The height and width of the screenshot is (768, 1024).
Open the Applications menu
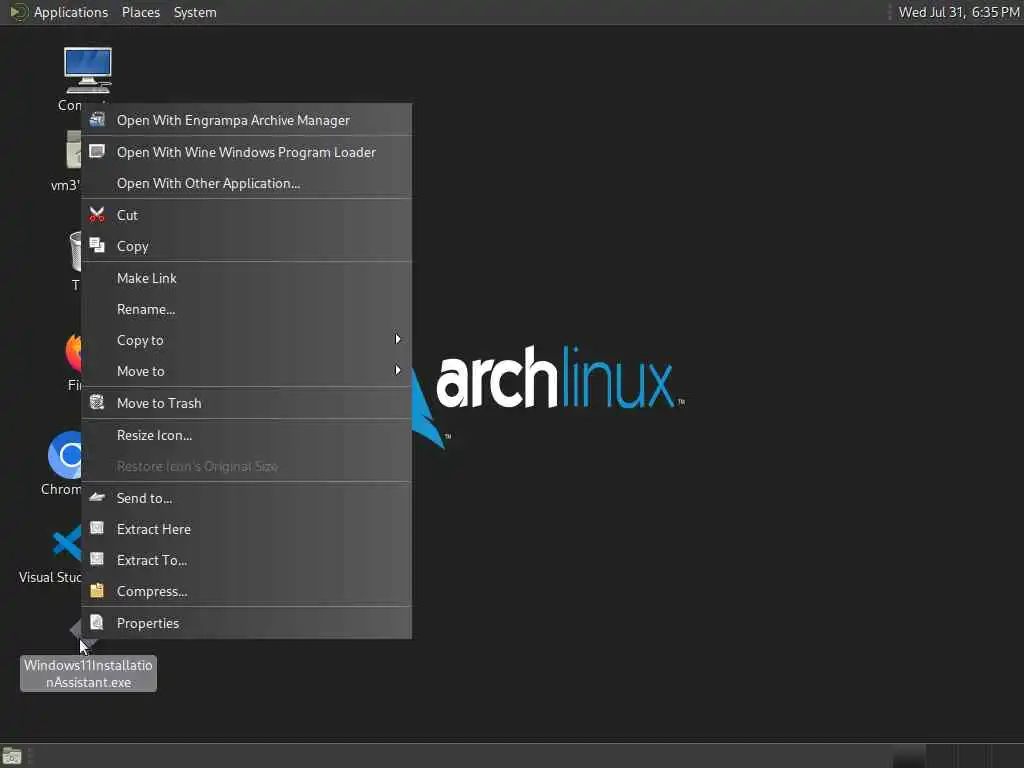coord(71,12)
